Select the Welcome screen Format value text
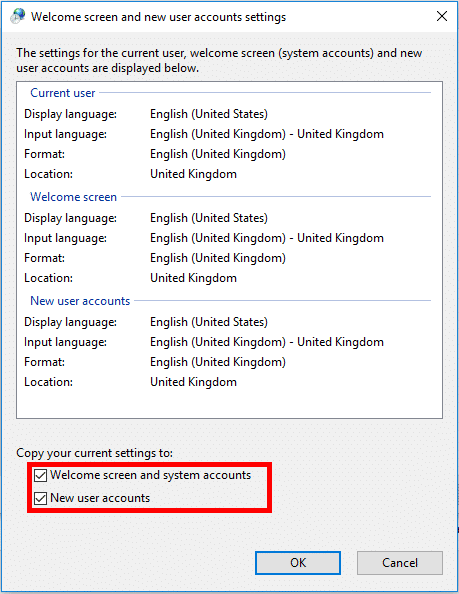Viewport: 459px width, 594px height. point(218,258)
